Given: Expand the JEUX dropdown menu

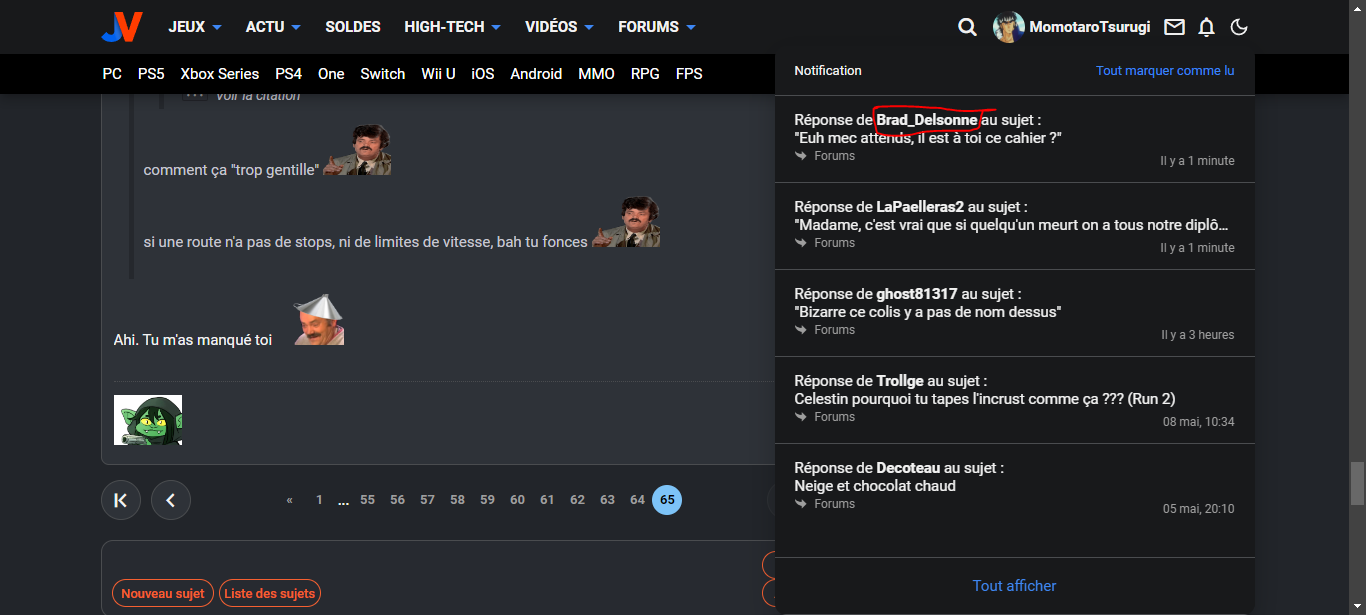Looking at the screenshot, I should (195, 27).
